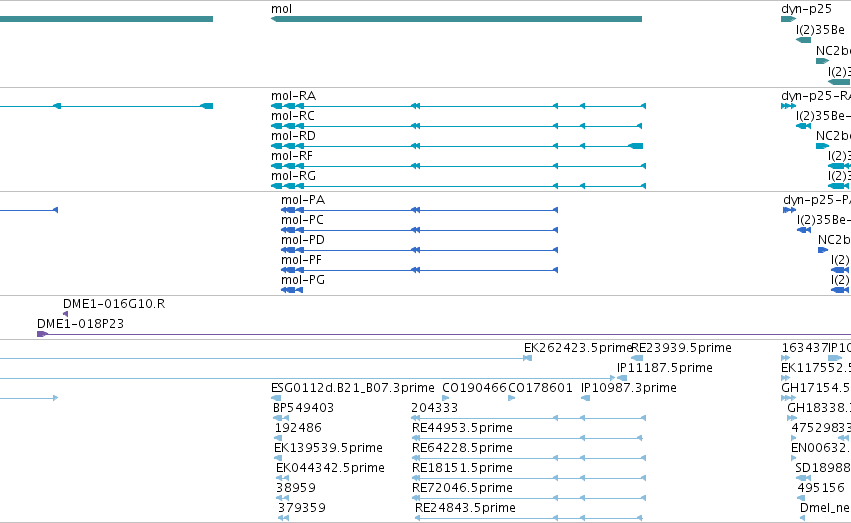Click the mol-RD rightmost wide exon

pos(636,146)
